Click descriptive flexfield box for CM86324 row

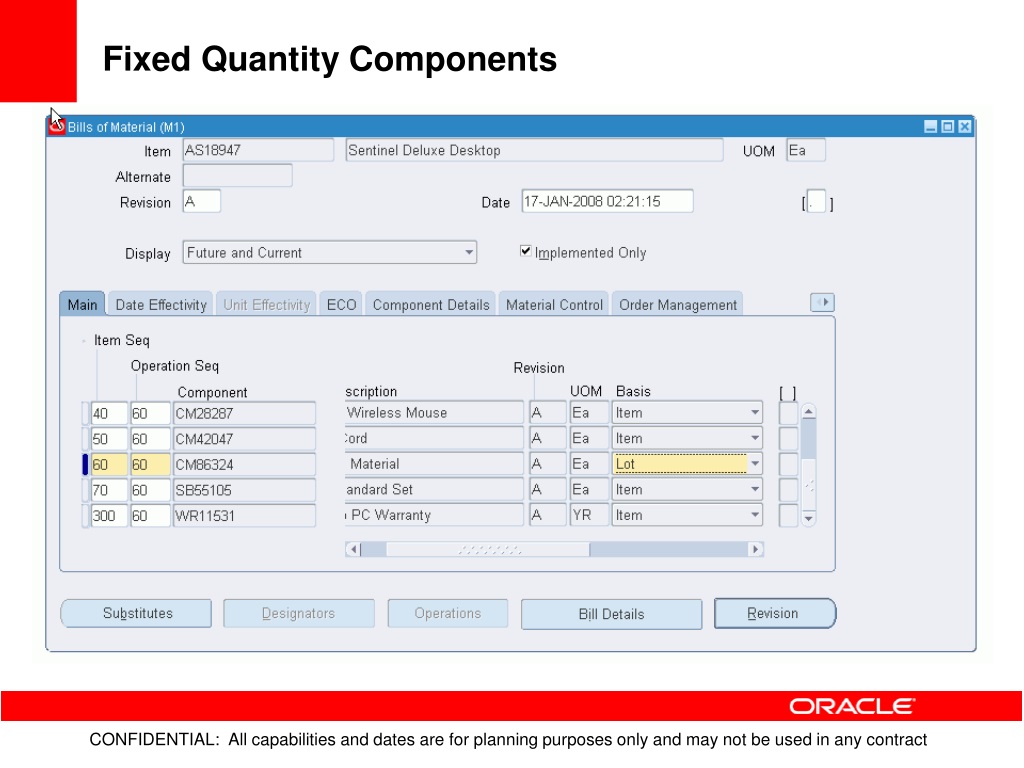coord(788,464)
